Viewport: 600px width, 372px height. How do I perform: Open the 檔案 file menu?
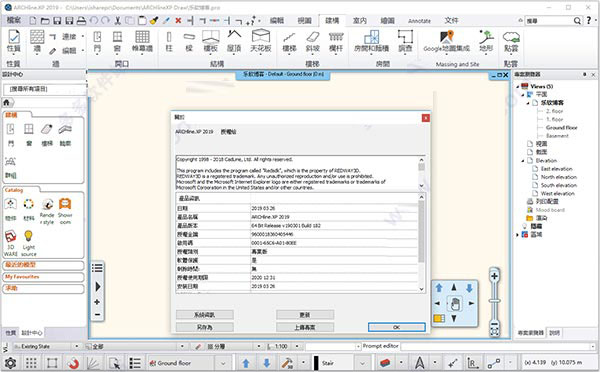(x=14, y=20)
